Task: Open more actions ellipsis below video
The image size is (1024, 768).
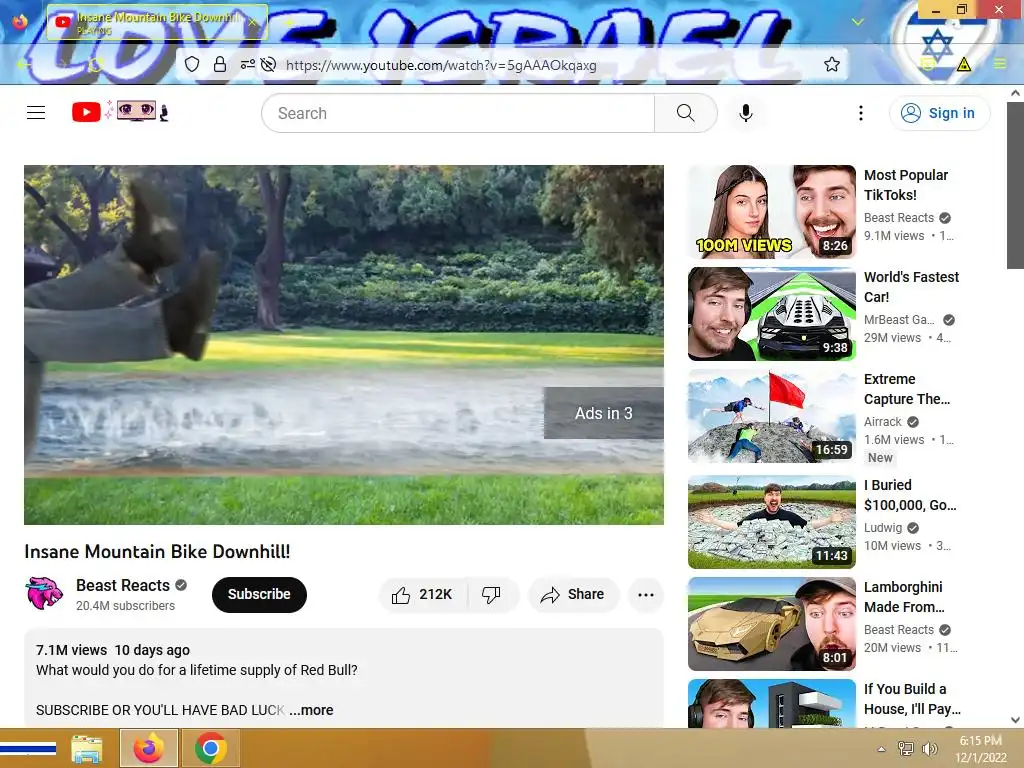Action: (x=646, y=595)
